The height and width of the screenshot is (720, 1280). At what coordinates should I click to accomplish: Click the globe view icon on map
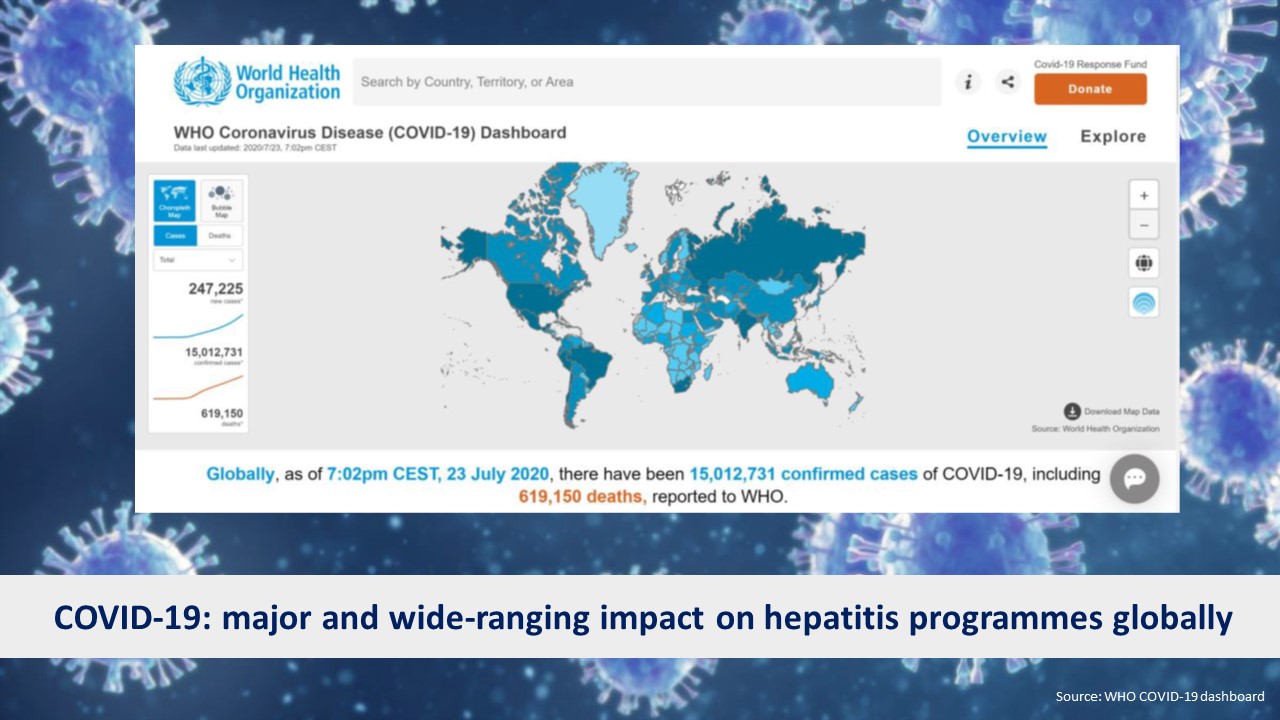click(x=1144, y=264)
